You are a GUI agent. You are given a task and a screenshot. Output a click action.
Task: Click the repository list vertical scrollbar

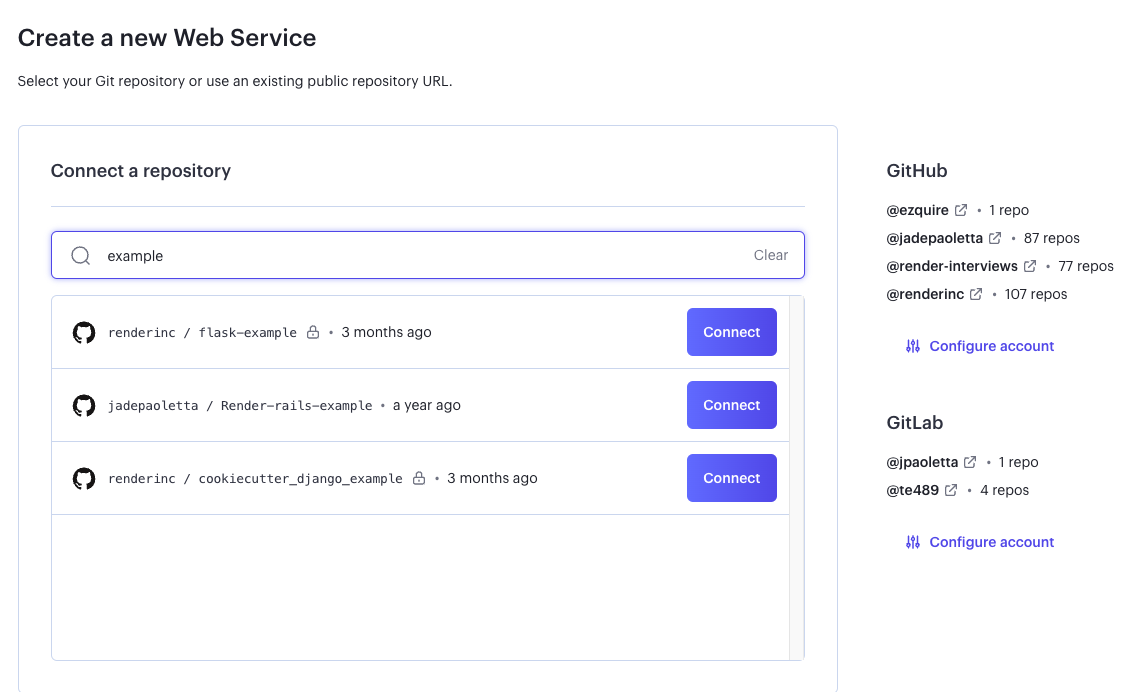(797, 478)
